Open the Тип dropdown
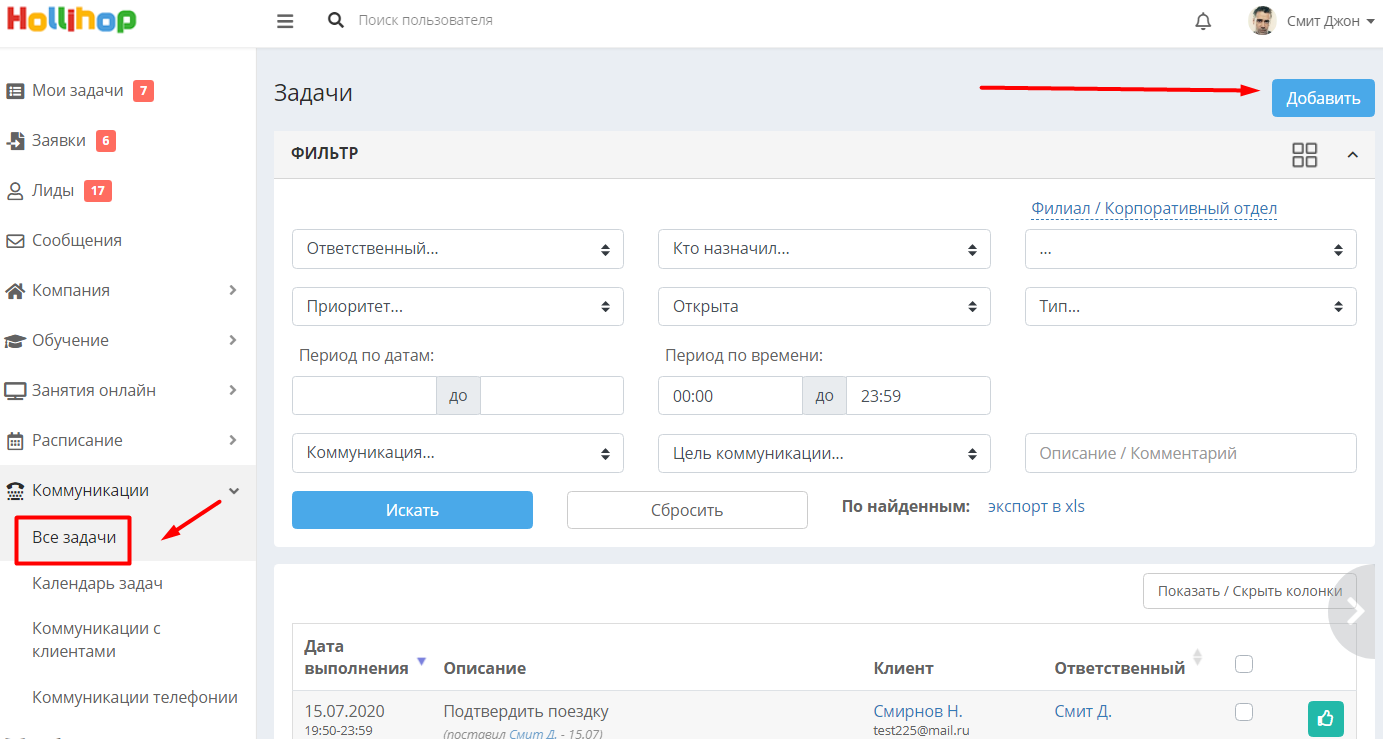The width and height of the screenshot is (1383, 739). click(1191, 306)
